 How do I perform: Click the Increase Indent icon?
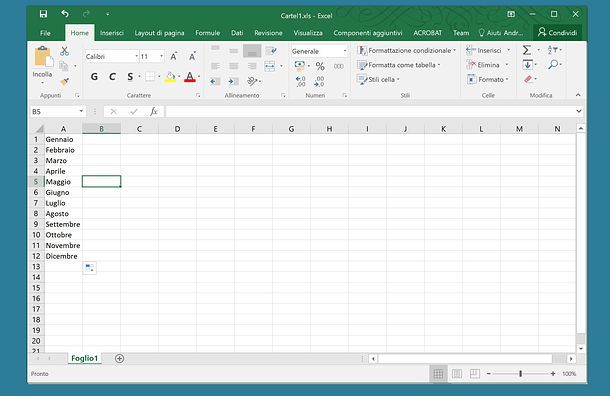click(233, 81)
